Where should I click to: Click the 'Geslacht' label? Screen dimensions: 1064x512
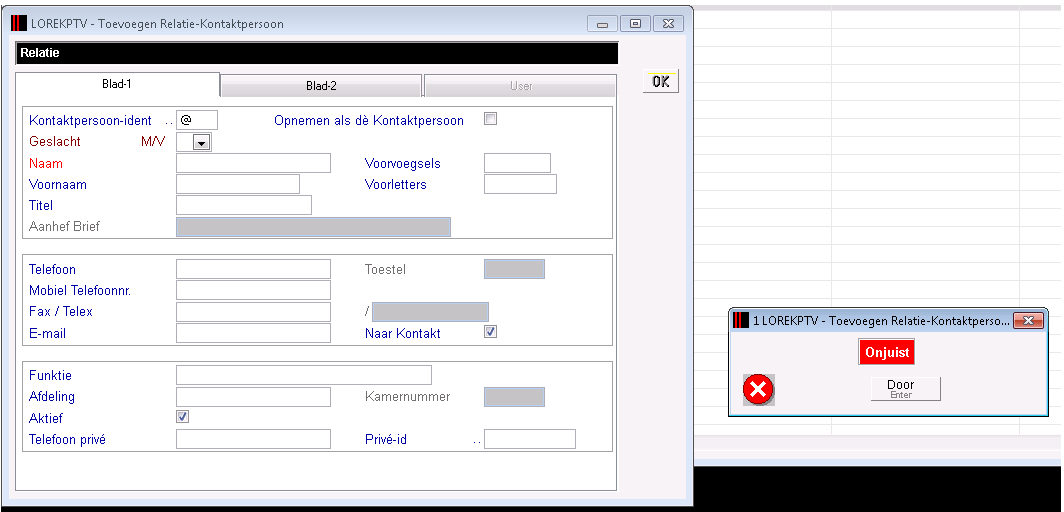coord(55,141)
